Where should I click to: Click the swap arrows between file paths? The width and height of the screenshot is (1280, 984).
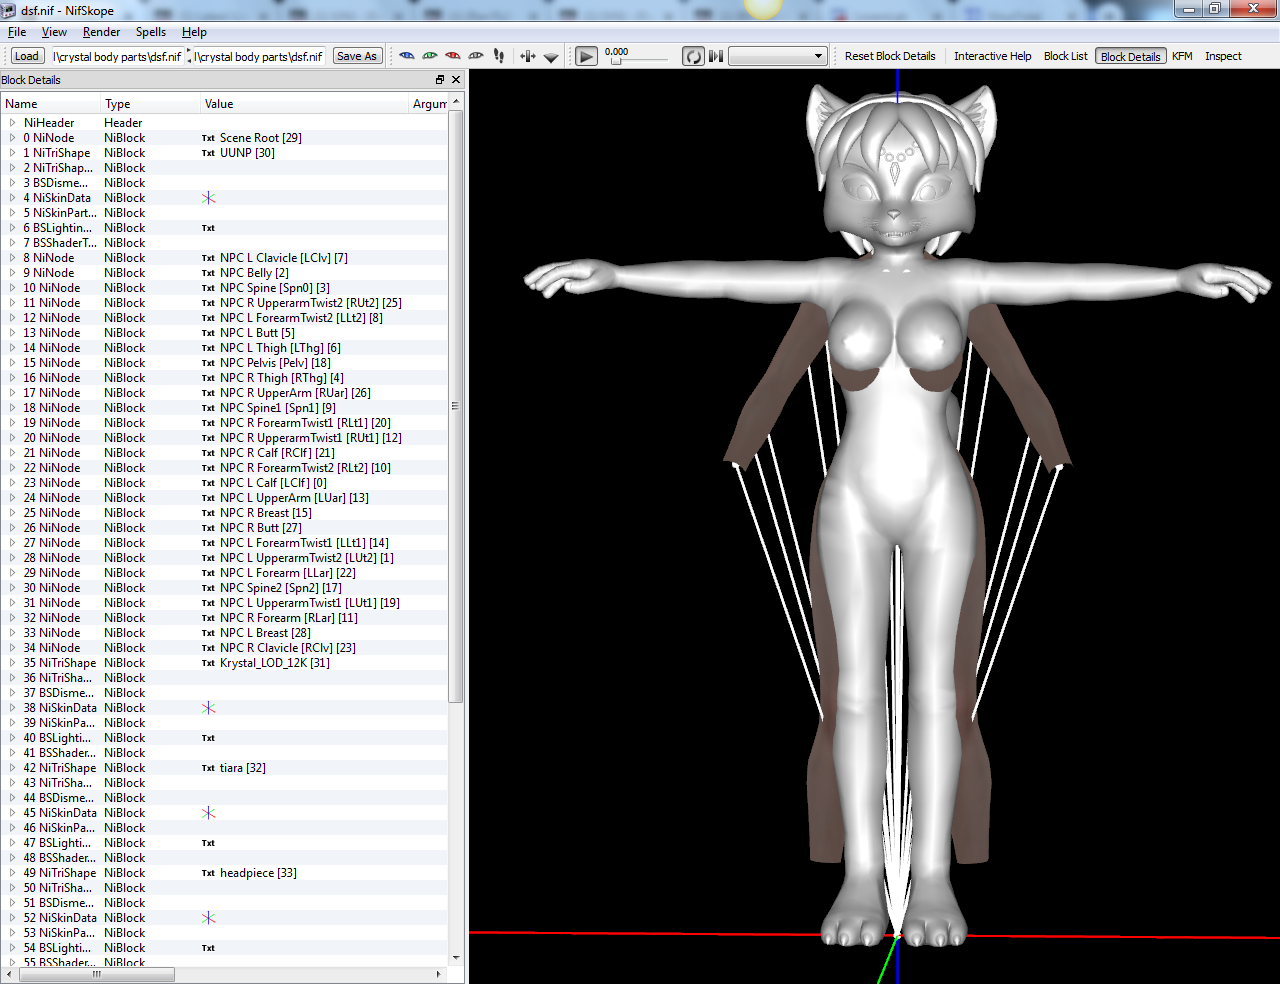point(189,56)
